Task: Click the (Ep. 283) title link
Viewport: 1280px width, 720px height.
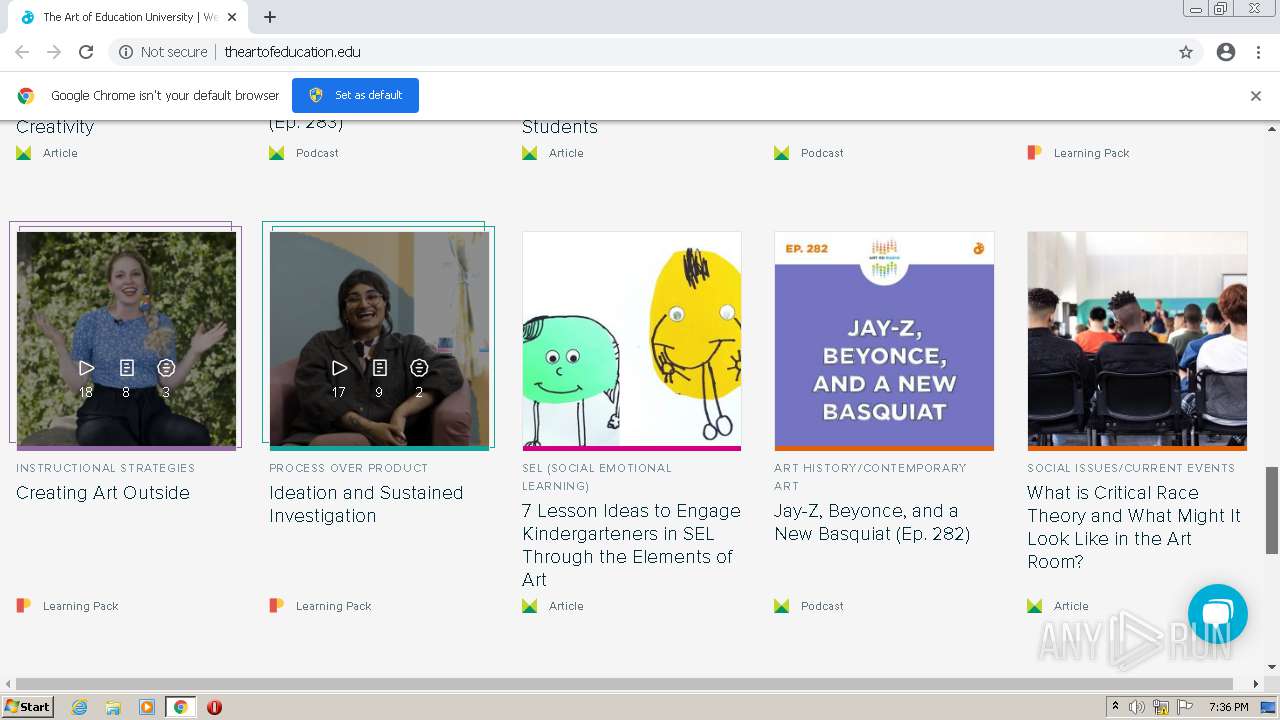Action: [x=306, y=124]
